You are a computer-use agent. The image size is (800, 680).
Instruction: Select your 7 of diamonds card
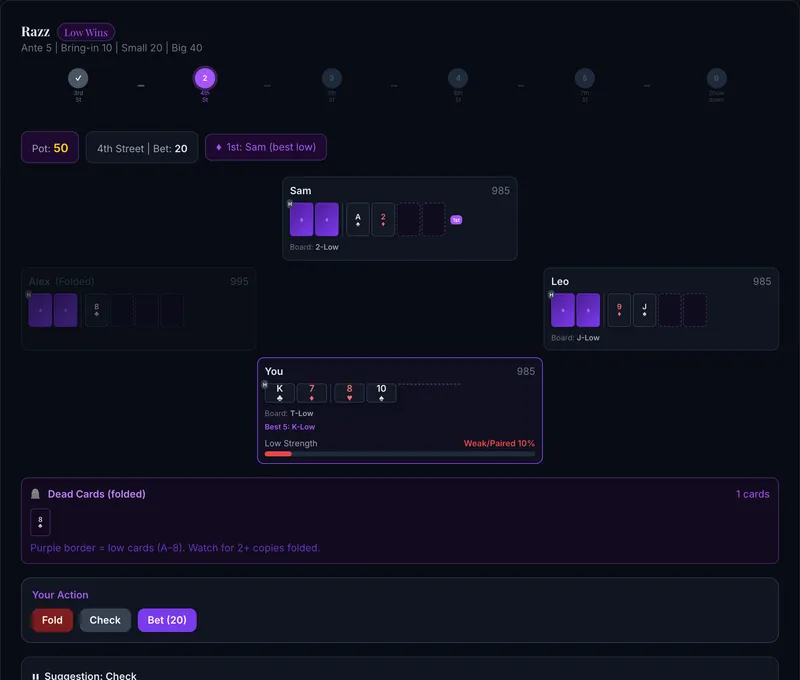click(312, 392)
